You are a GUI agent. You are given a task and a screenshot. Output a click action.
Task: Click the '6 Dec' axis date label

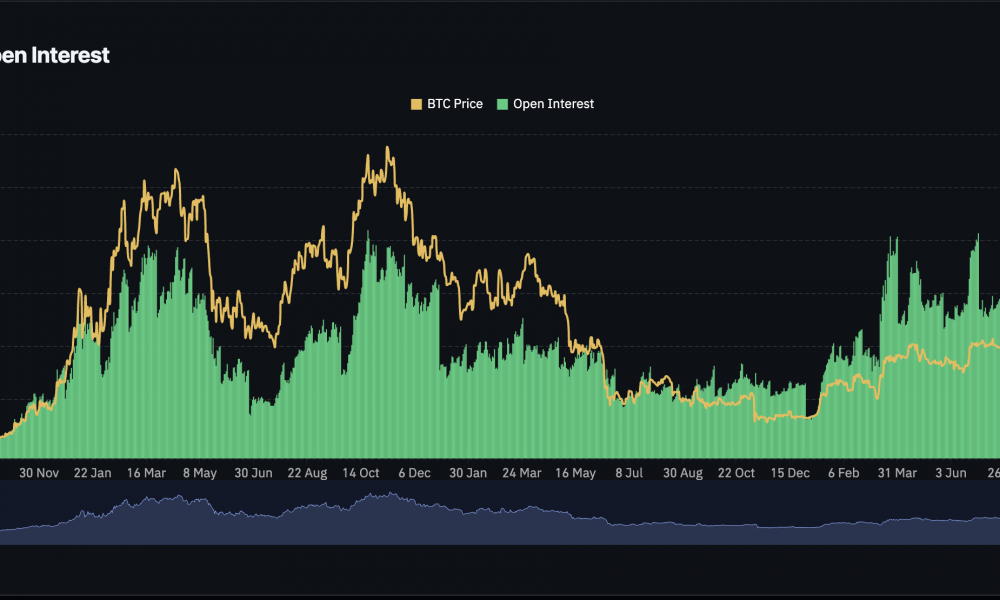[x=414, y=473]
